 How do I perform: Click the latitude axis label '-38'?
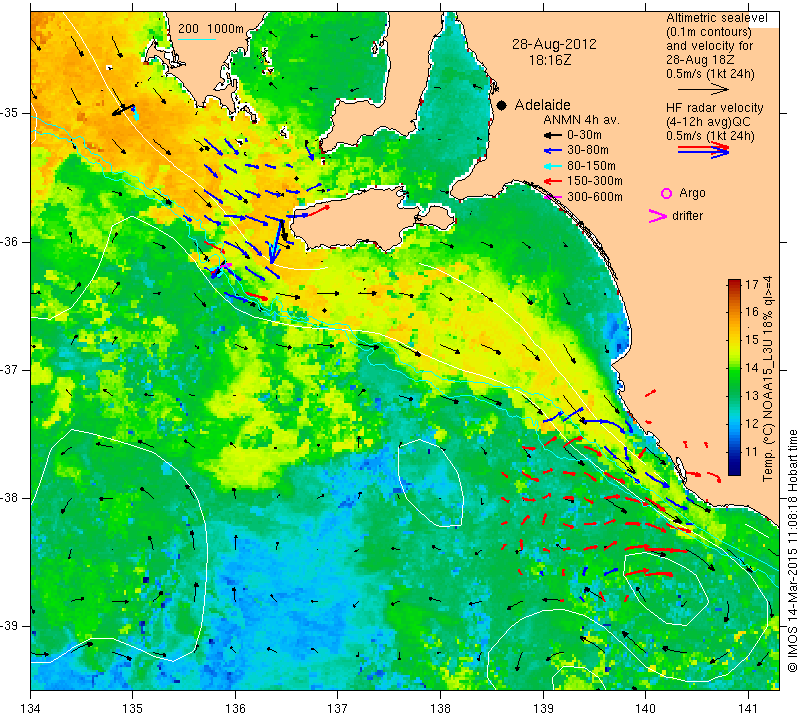(11, 498)
